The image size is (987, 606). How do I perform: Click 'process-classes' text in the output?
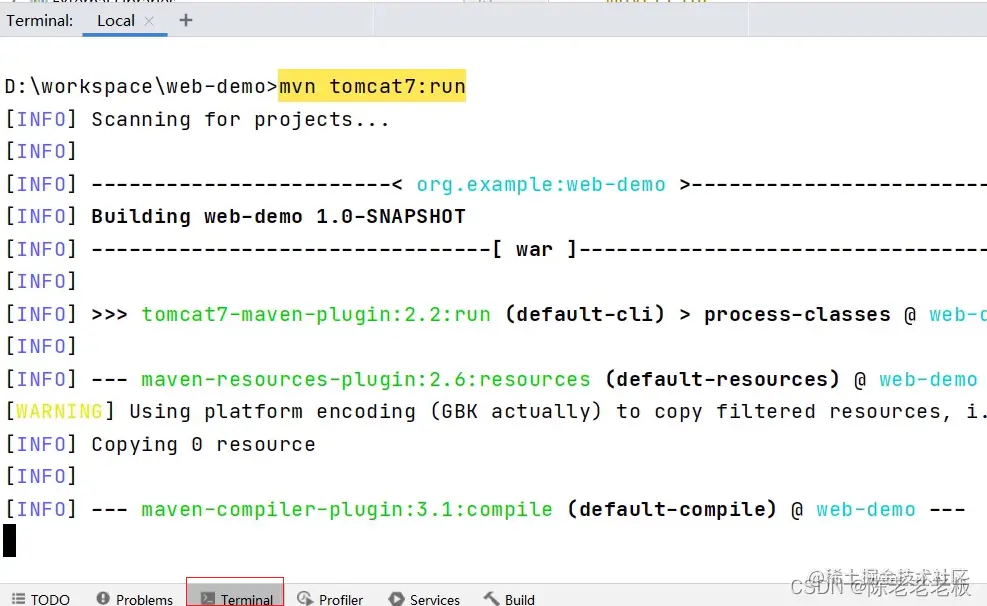pyautogui.click(x=797, y=314)
